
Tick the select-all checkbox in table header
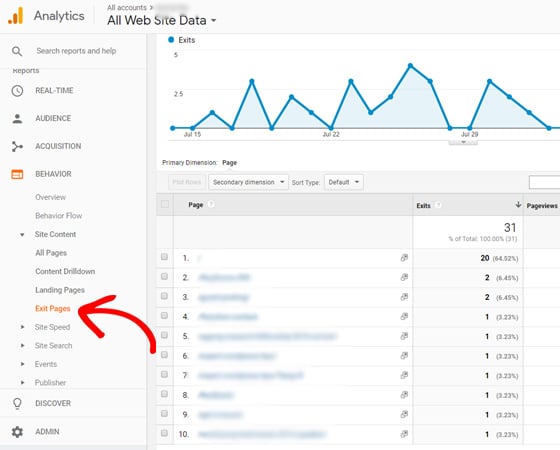tap(165, 204)
